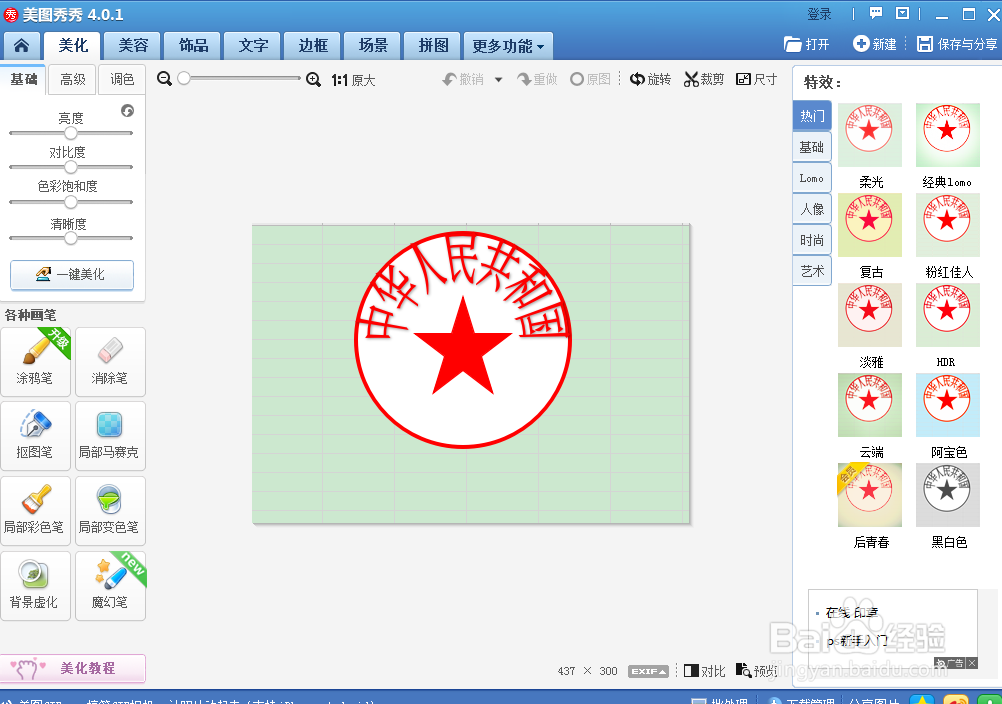Image resolution: width=1002 pixels, height=704 pixels.
Task: Select the 局部彩色笔 partial color brush
Action: pyautogui.click(x=36, y=511)
